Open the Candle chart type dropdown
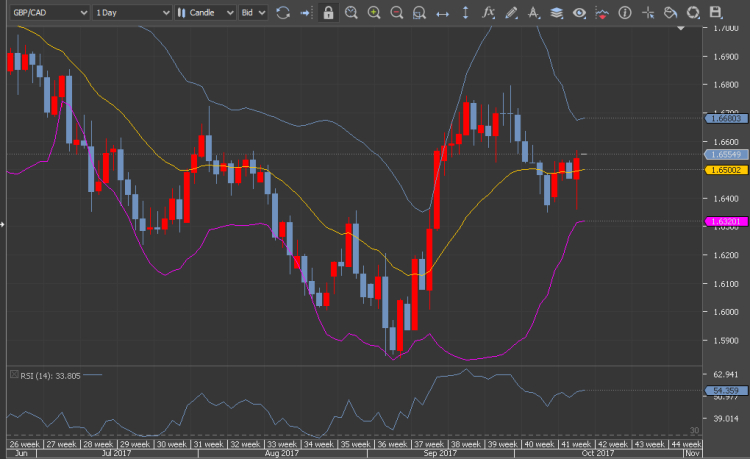Viewport: 750px width, 459px height. (205, 13)
